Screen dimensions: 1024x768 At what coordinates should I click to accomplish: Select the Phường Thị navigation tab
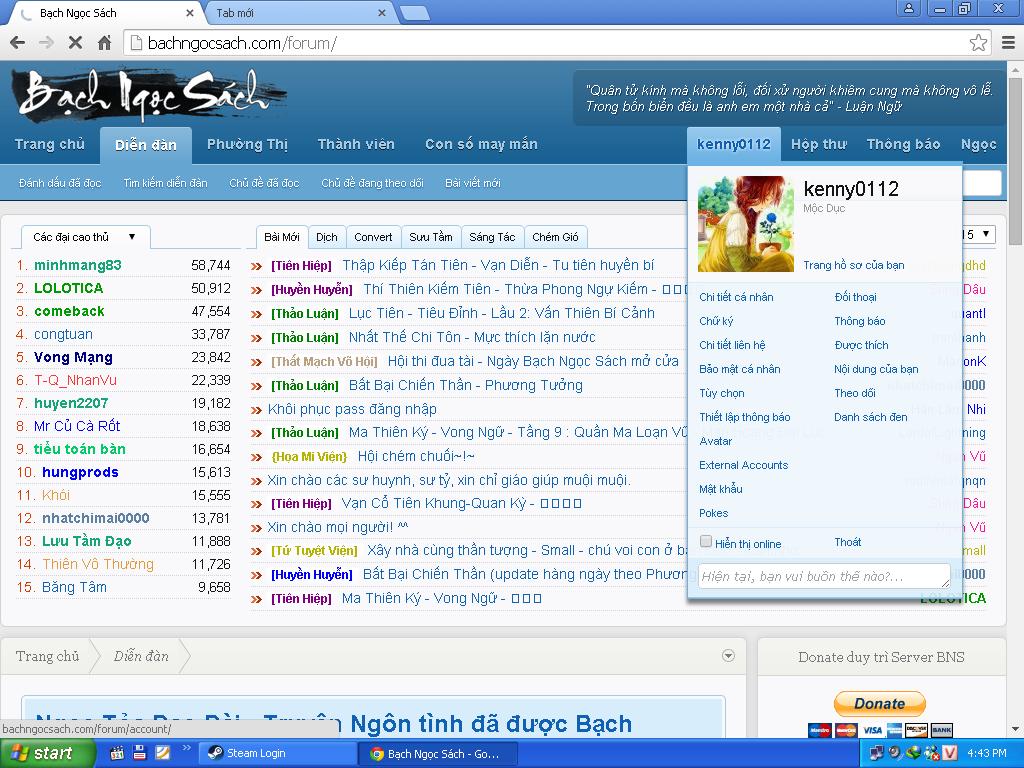(247, 144)
